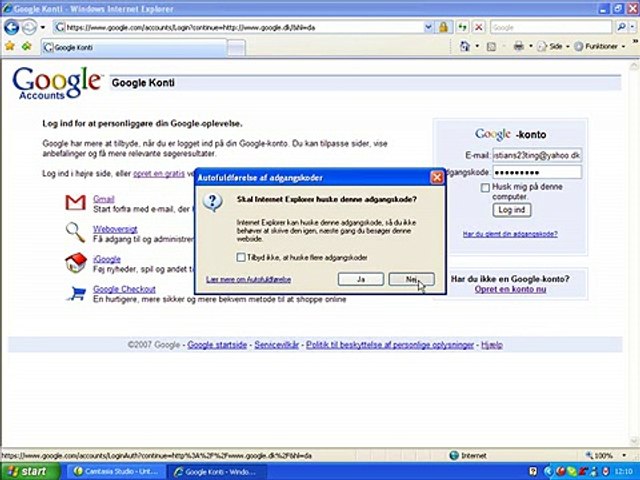Click the Google Accounts logo
Screen dimensions: 640x480
pyautogui.click(x=57, y=83)
